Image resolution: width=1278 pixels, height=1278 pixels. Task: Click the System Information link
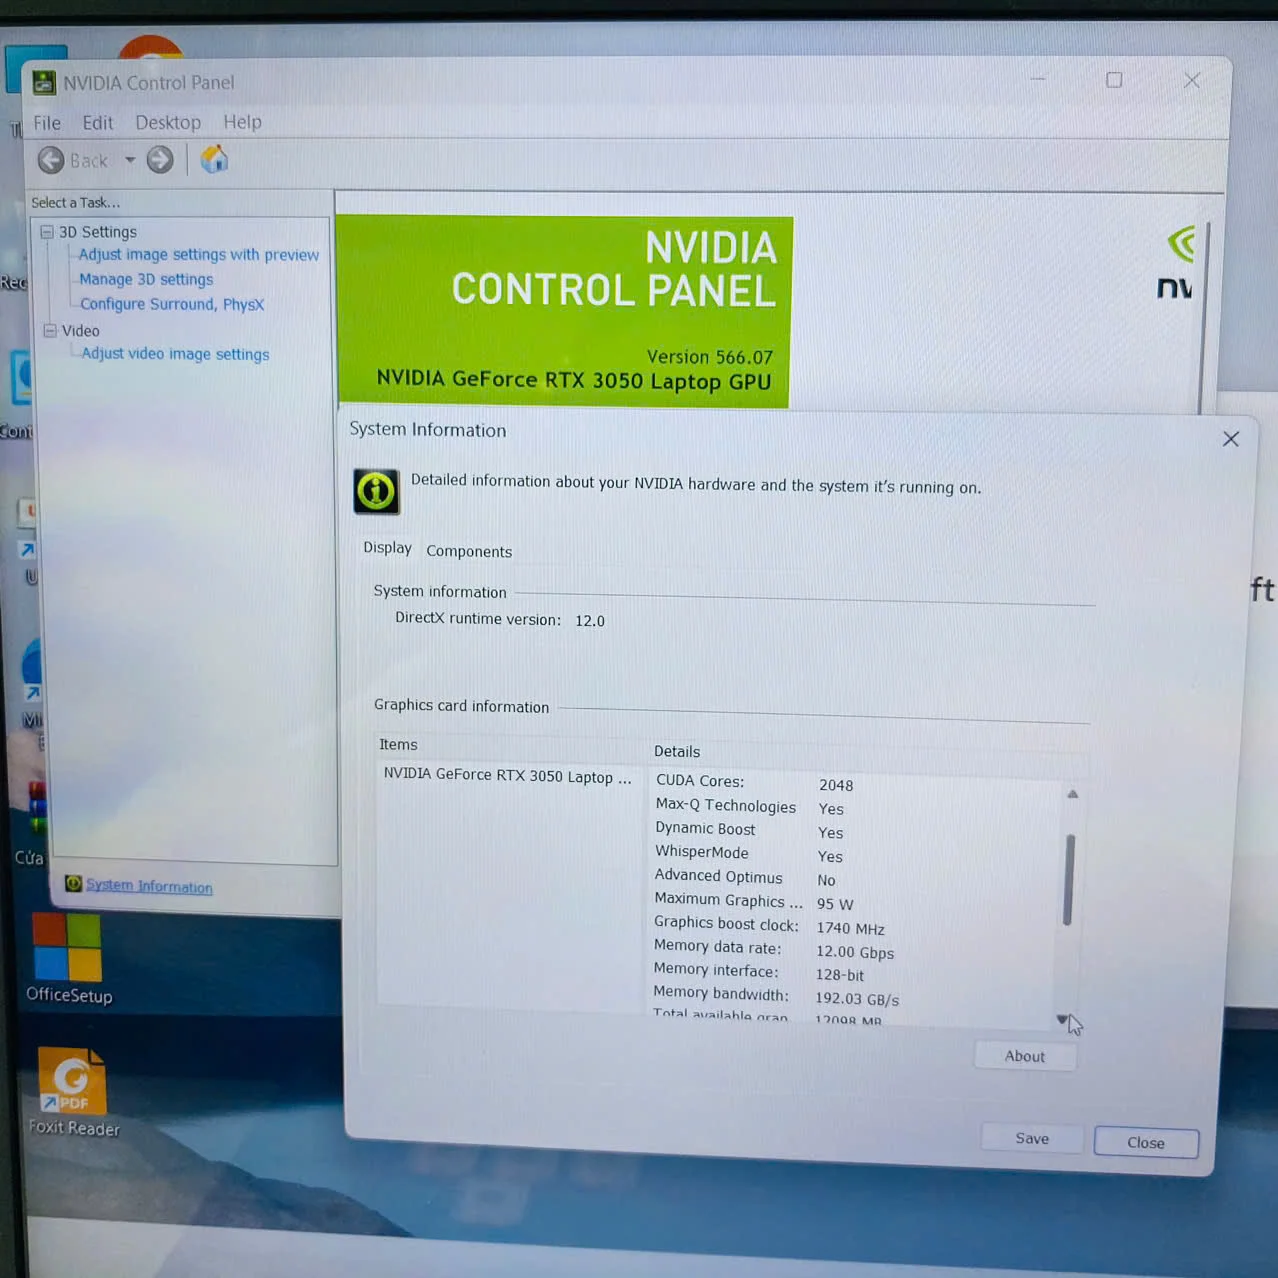tap(149, 886)
